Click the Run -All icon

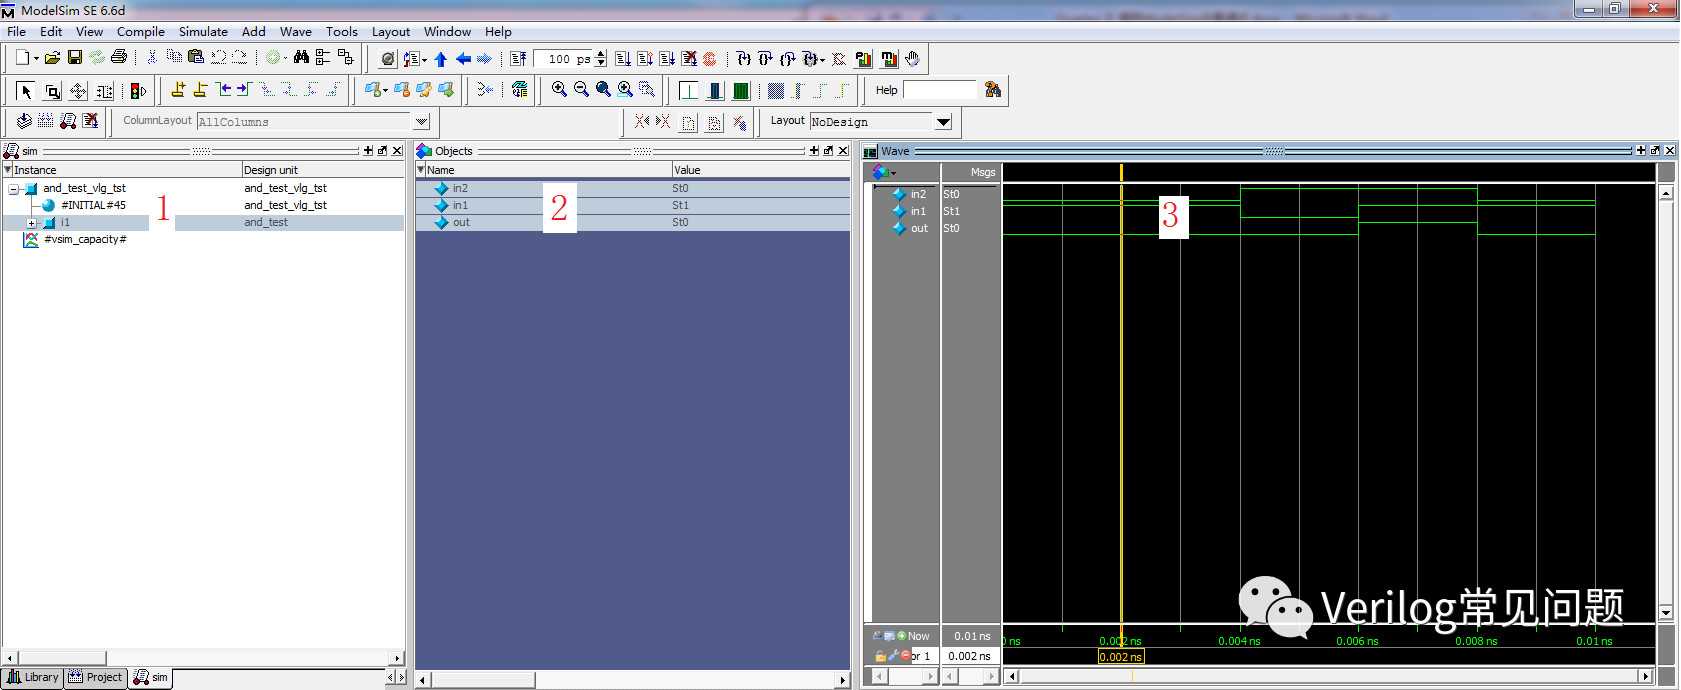pyautogui.click(x=666, y=59)
